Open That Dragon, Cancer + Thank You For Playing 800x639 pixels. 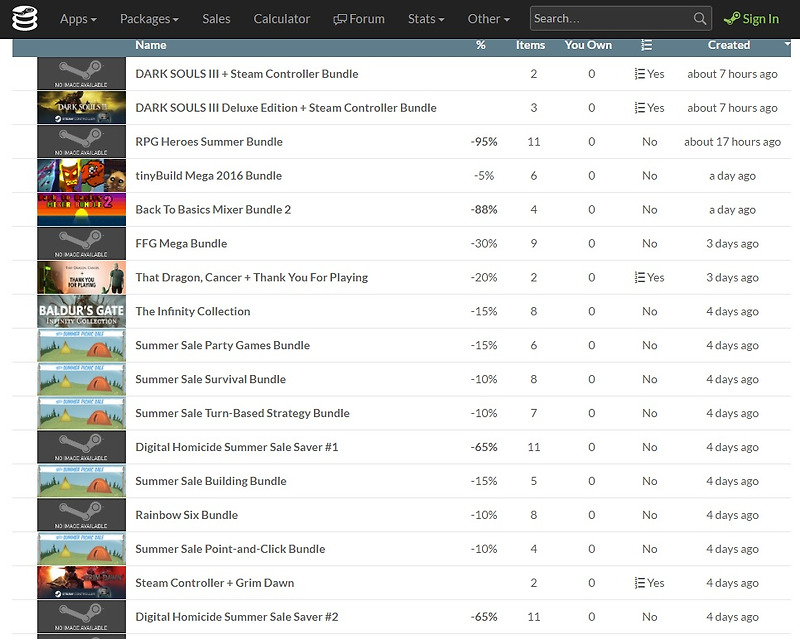(252, 277)
